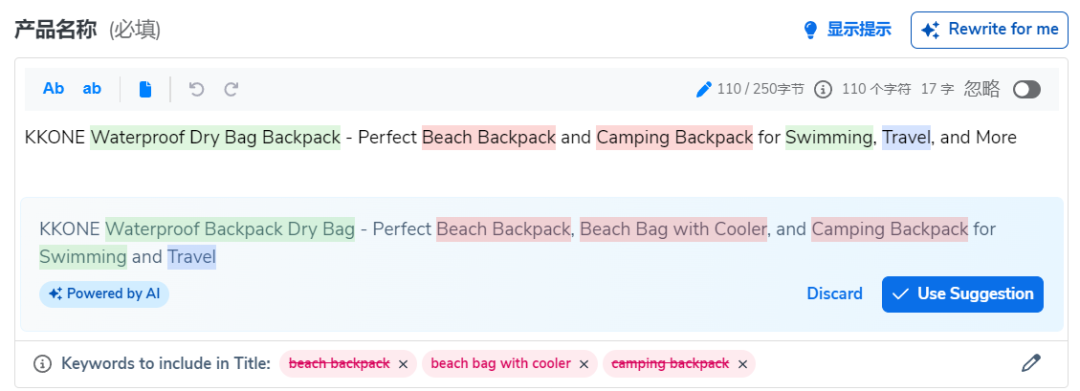Click info icon before Keywords to include
Screen dimensions: 1080x391
pyautogui.click(x=43, y=363)
